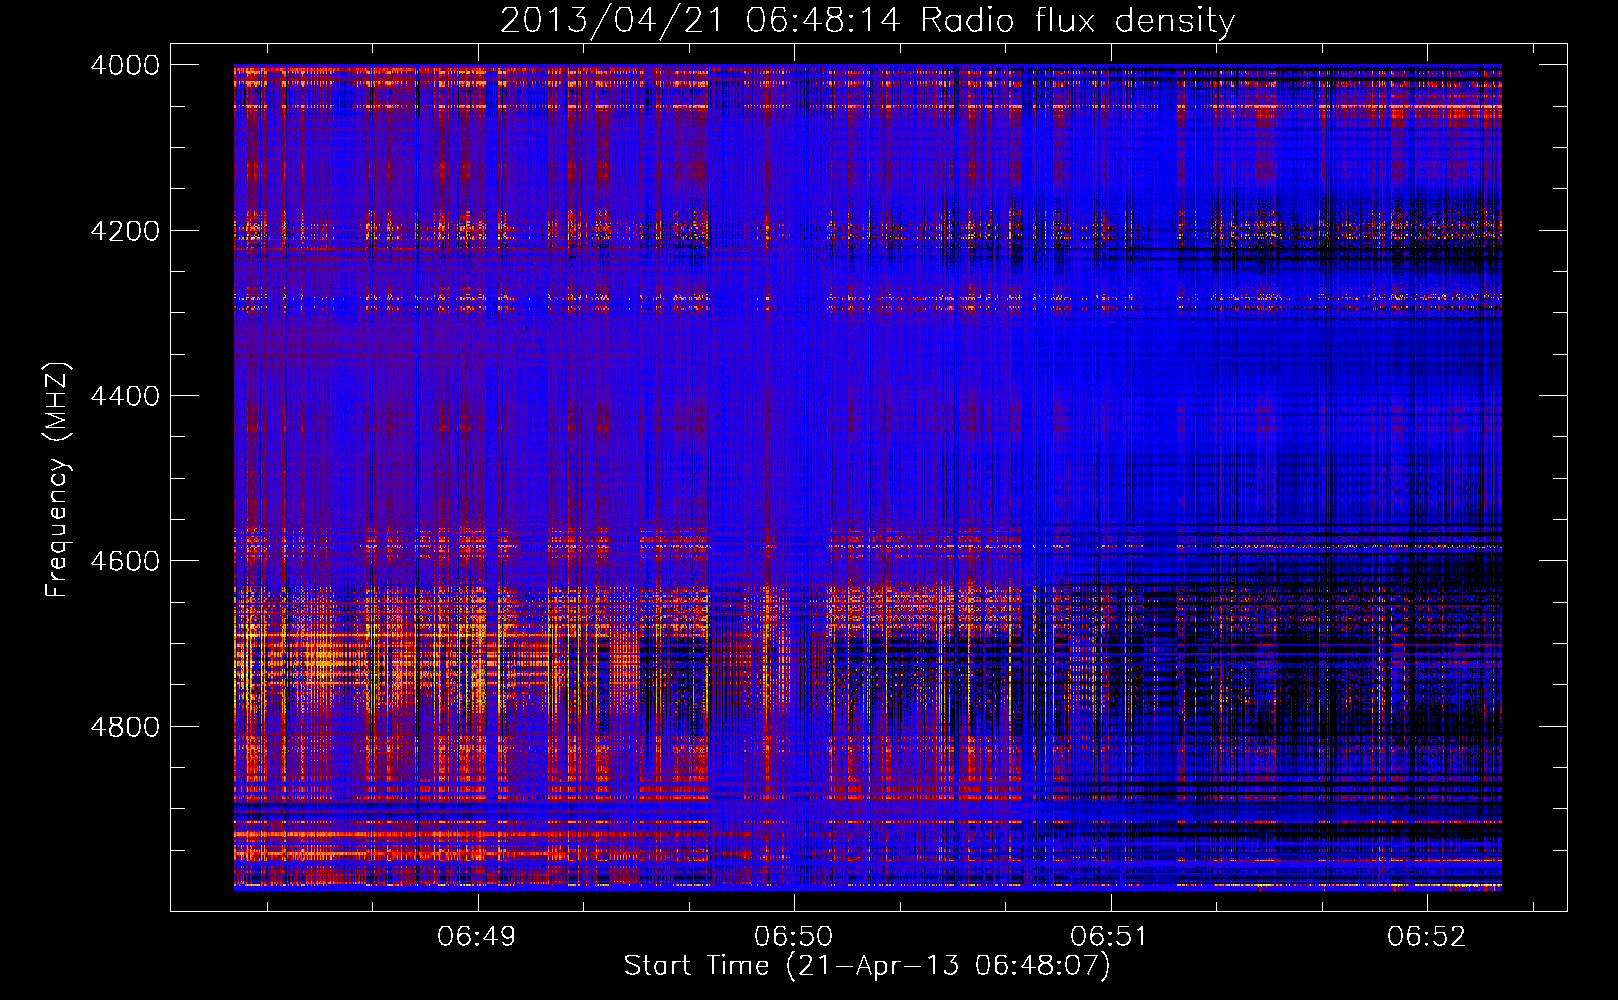Click the 4000 frequency axis label
This screenshot has height=1000, width=1618.
pos(124,65)
